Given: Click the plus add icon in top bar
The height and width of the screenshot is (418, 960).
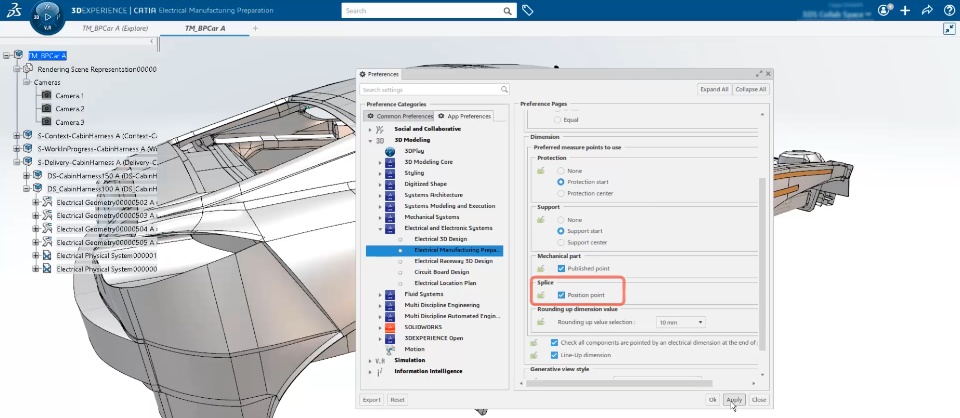Looking at the screenshot, I should pos(906,10).
